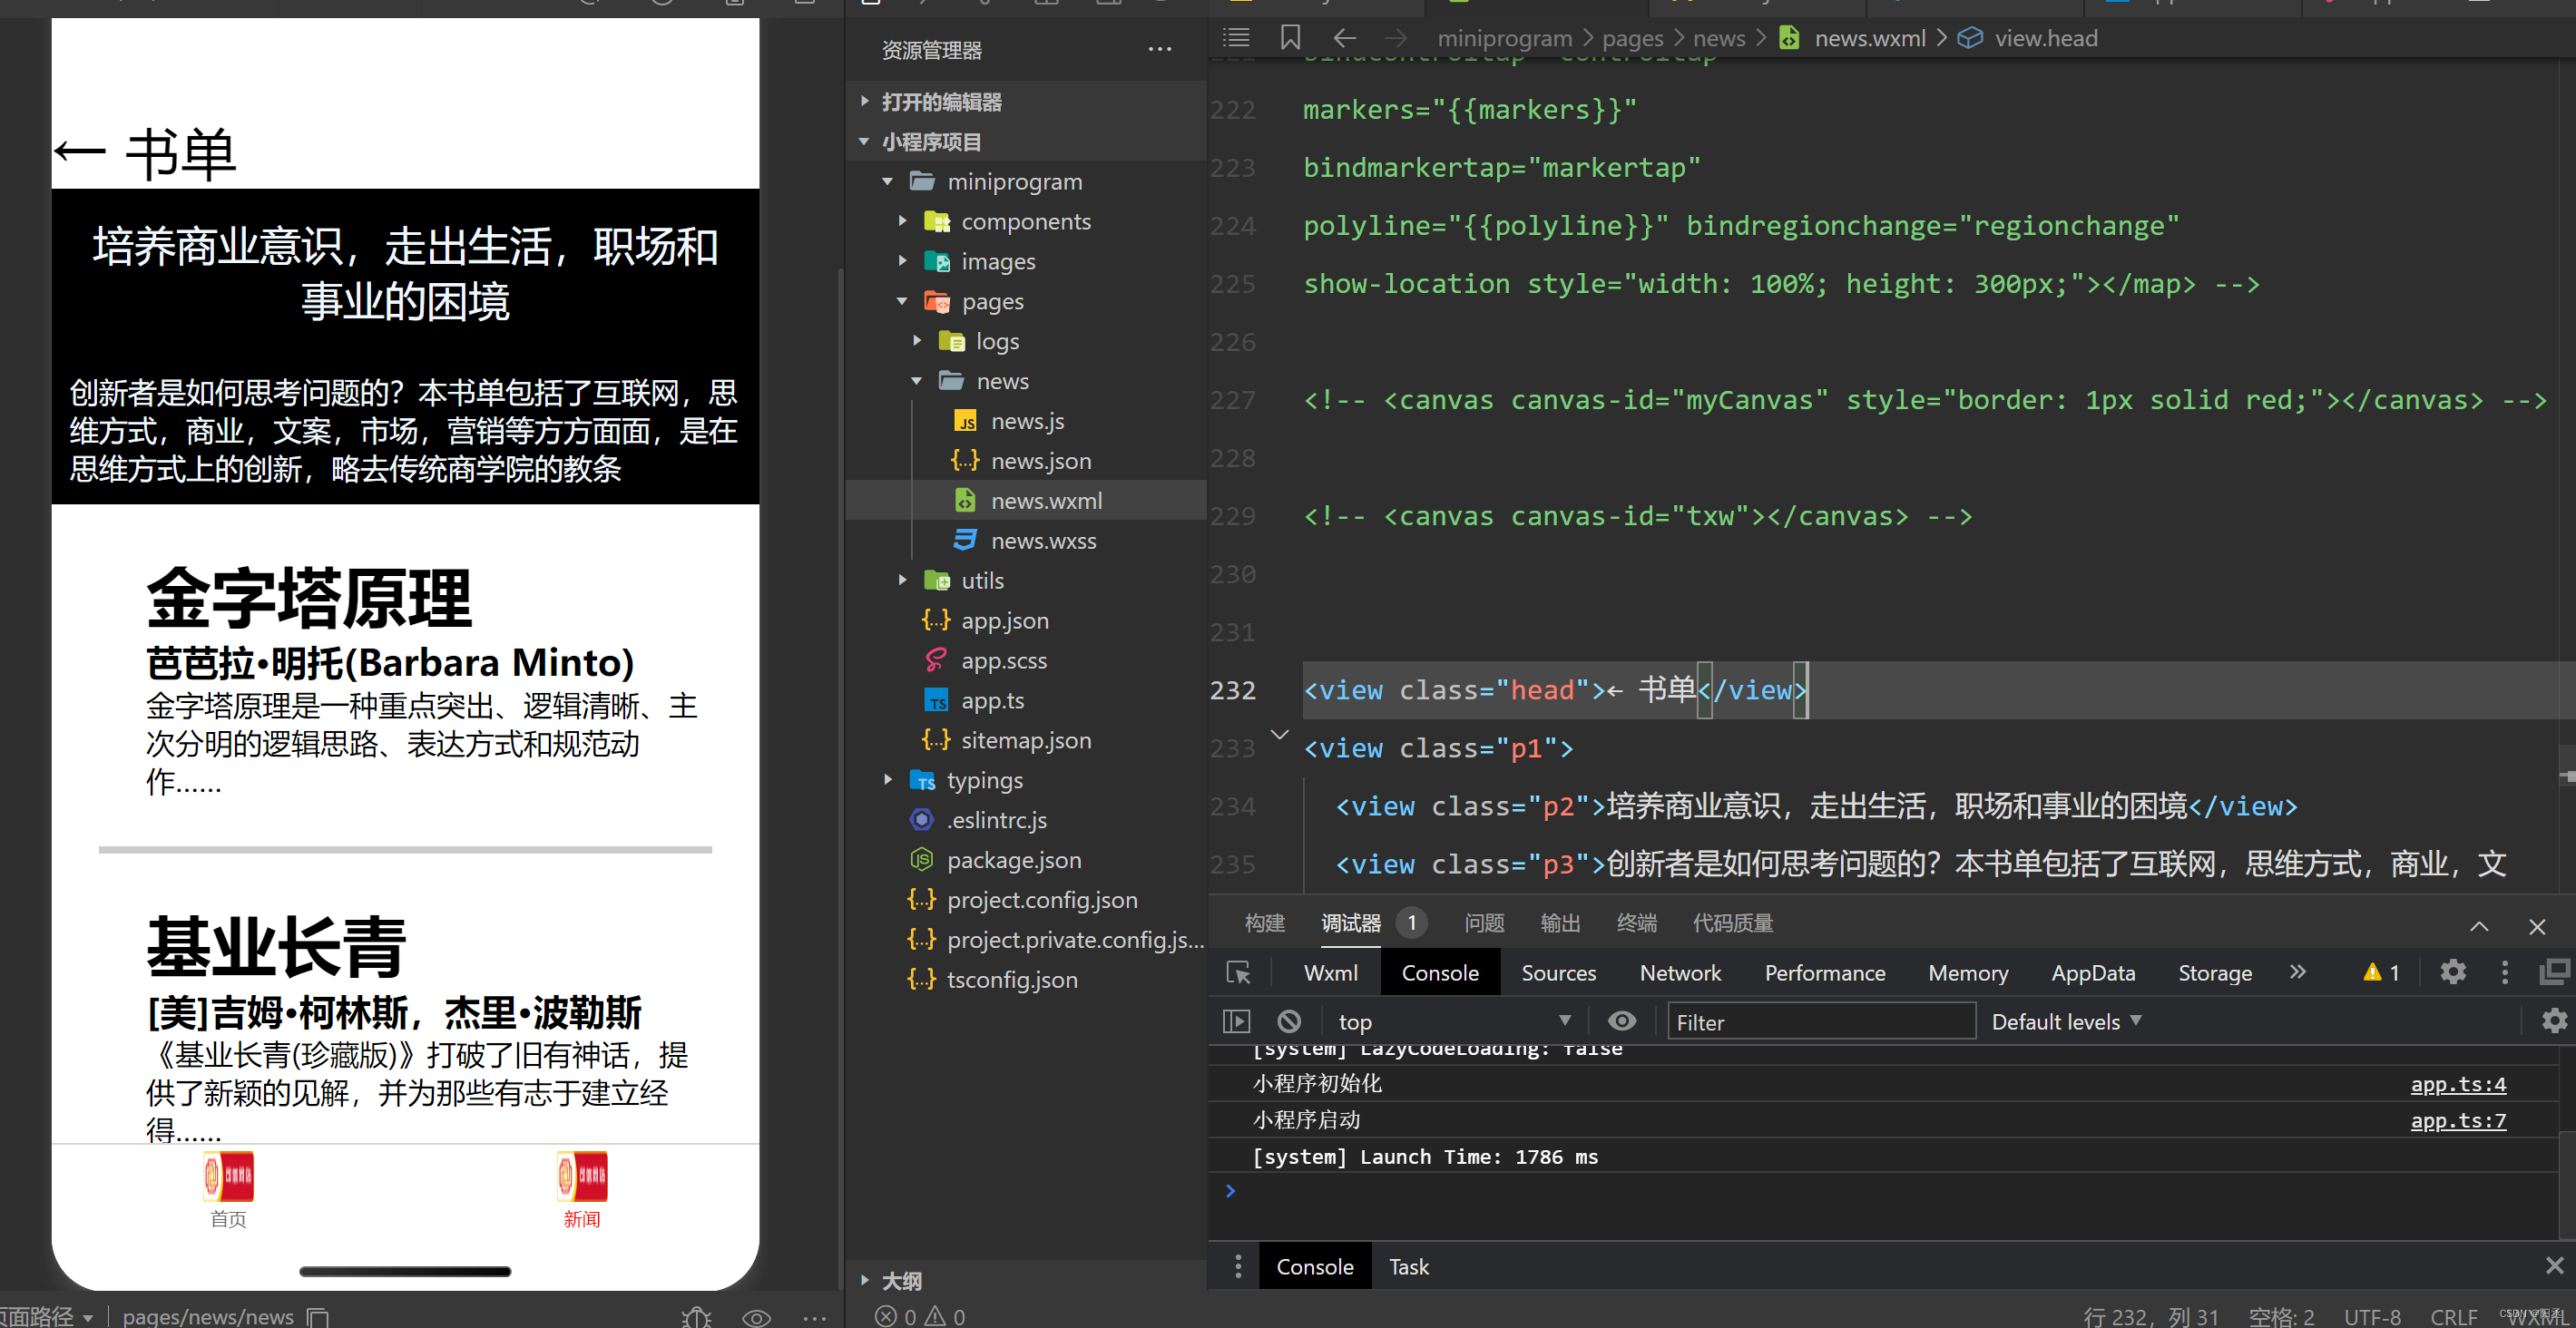Screen dimensions: 2576x1328
Task: Click the bookmark icon in editor toolbar
Action: point(1290,38)
